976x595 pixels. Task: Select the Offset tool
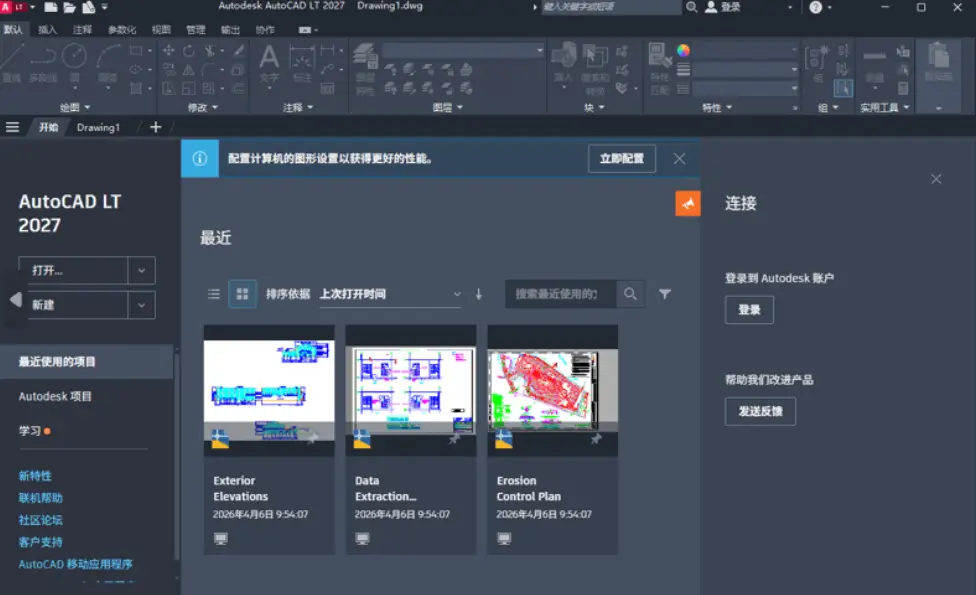tap(238, 88)
